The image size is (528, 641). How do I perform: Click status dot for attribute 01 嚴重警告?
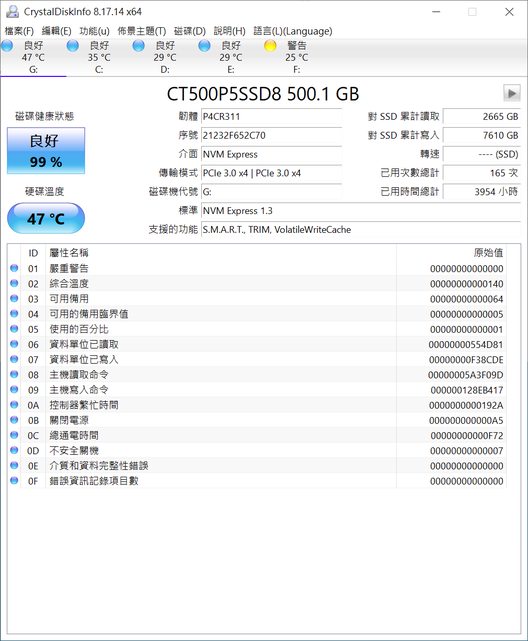click(x=14, y=268)
